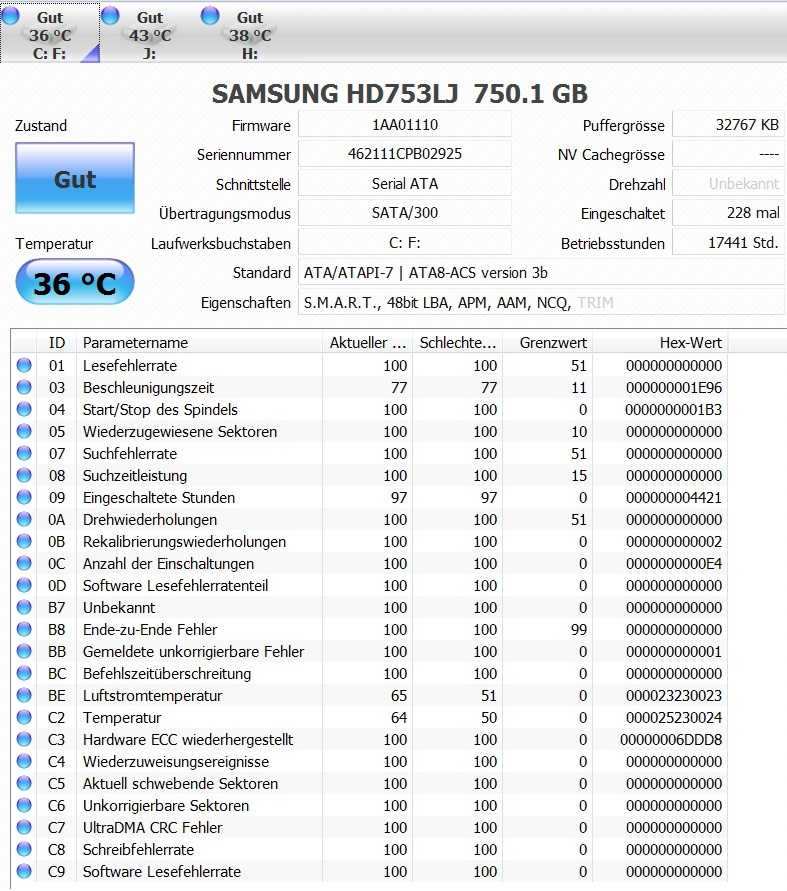The width and height of the screenshot is (787, 891).
Task: Click status icon of Eingeschaltete Stunden row
Action: pyautogui.click(x=24, y=497)
